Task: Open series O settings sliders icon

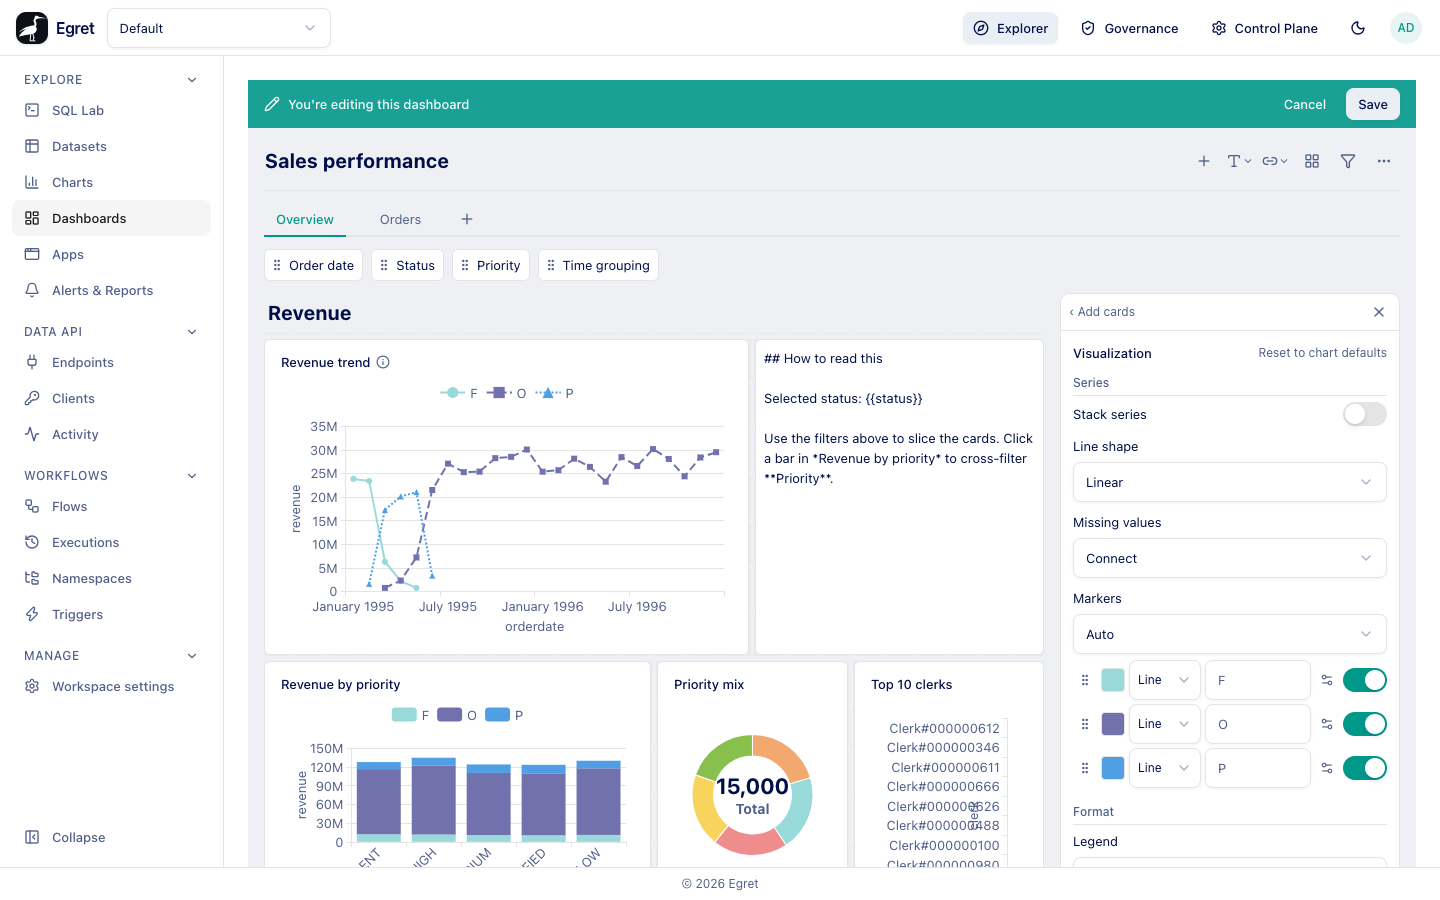Action: (1327, 724)
